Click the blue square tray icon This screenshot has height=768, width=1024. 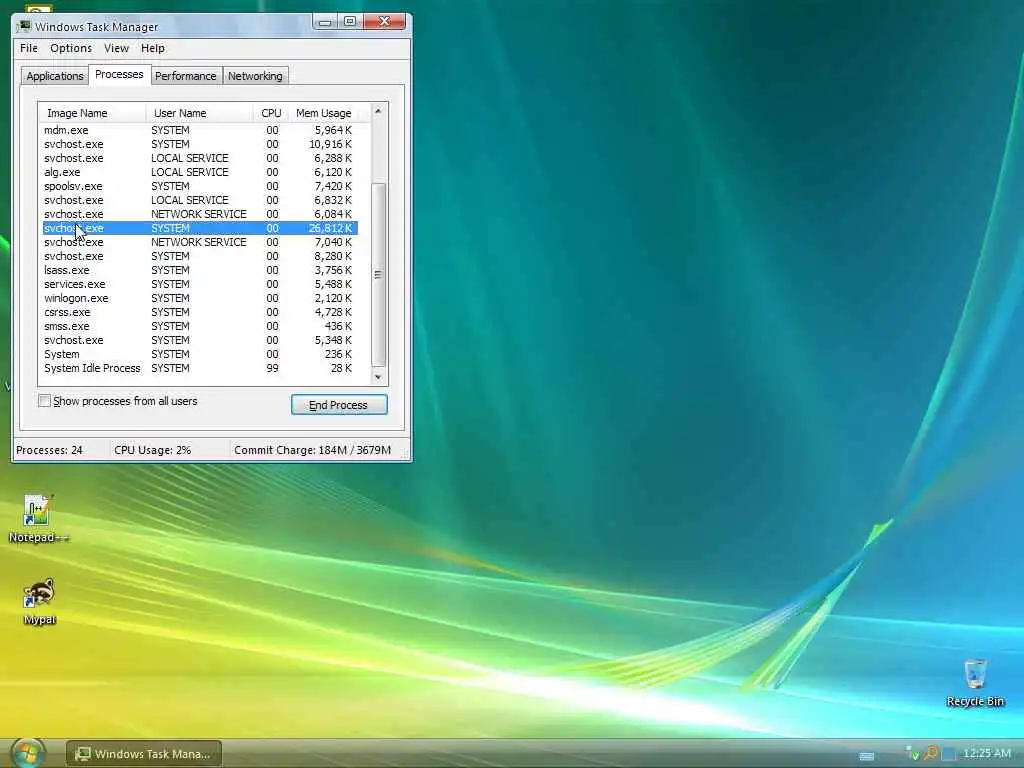(x=948, y=754)
